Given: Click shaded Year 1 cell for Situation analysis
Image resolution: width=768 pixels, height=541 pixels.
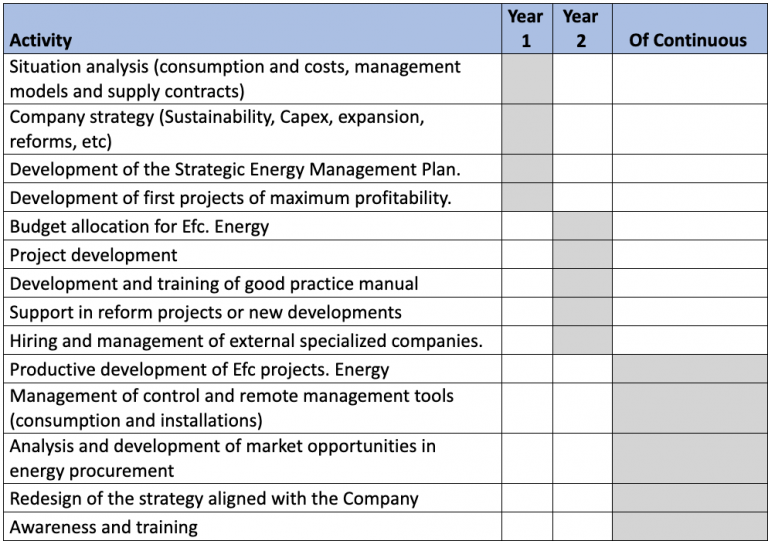Looking at the screenshot, I should [x=527, y=79].
